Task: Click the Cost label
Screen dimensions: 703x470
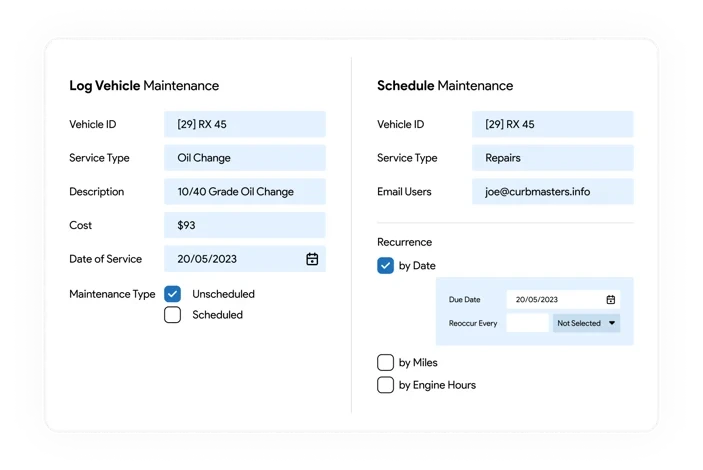Action: (80, 225)
